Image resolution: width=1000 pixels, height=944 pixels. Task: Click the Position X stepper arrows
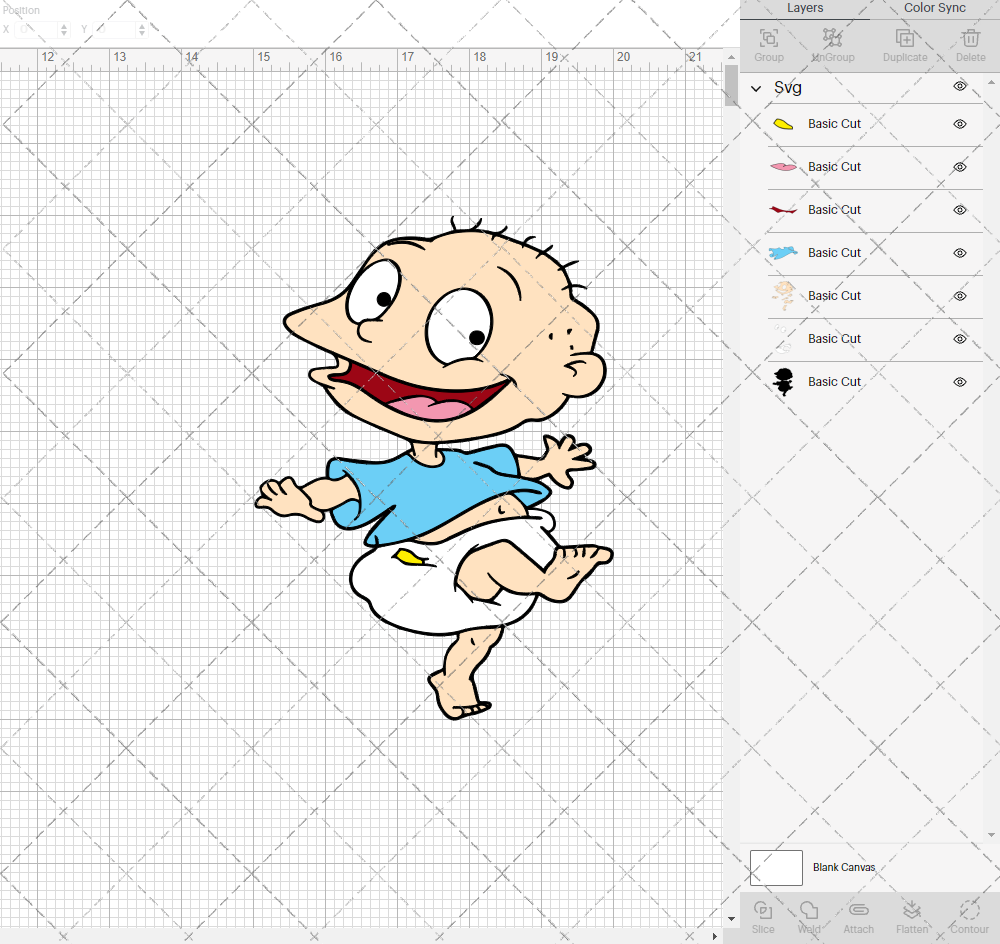(x=64, y=29)
